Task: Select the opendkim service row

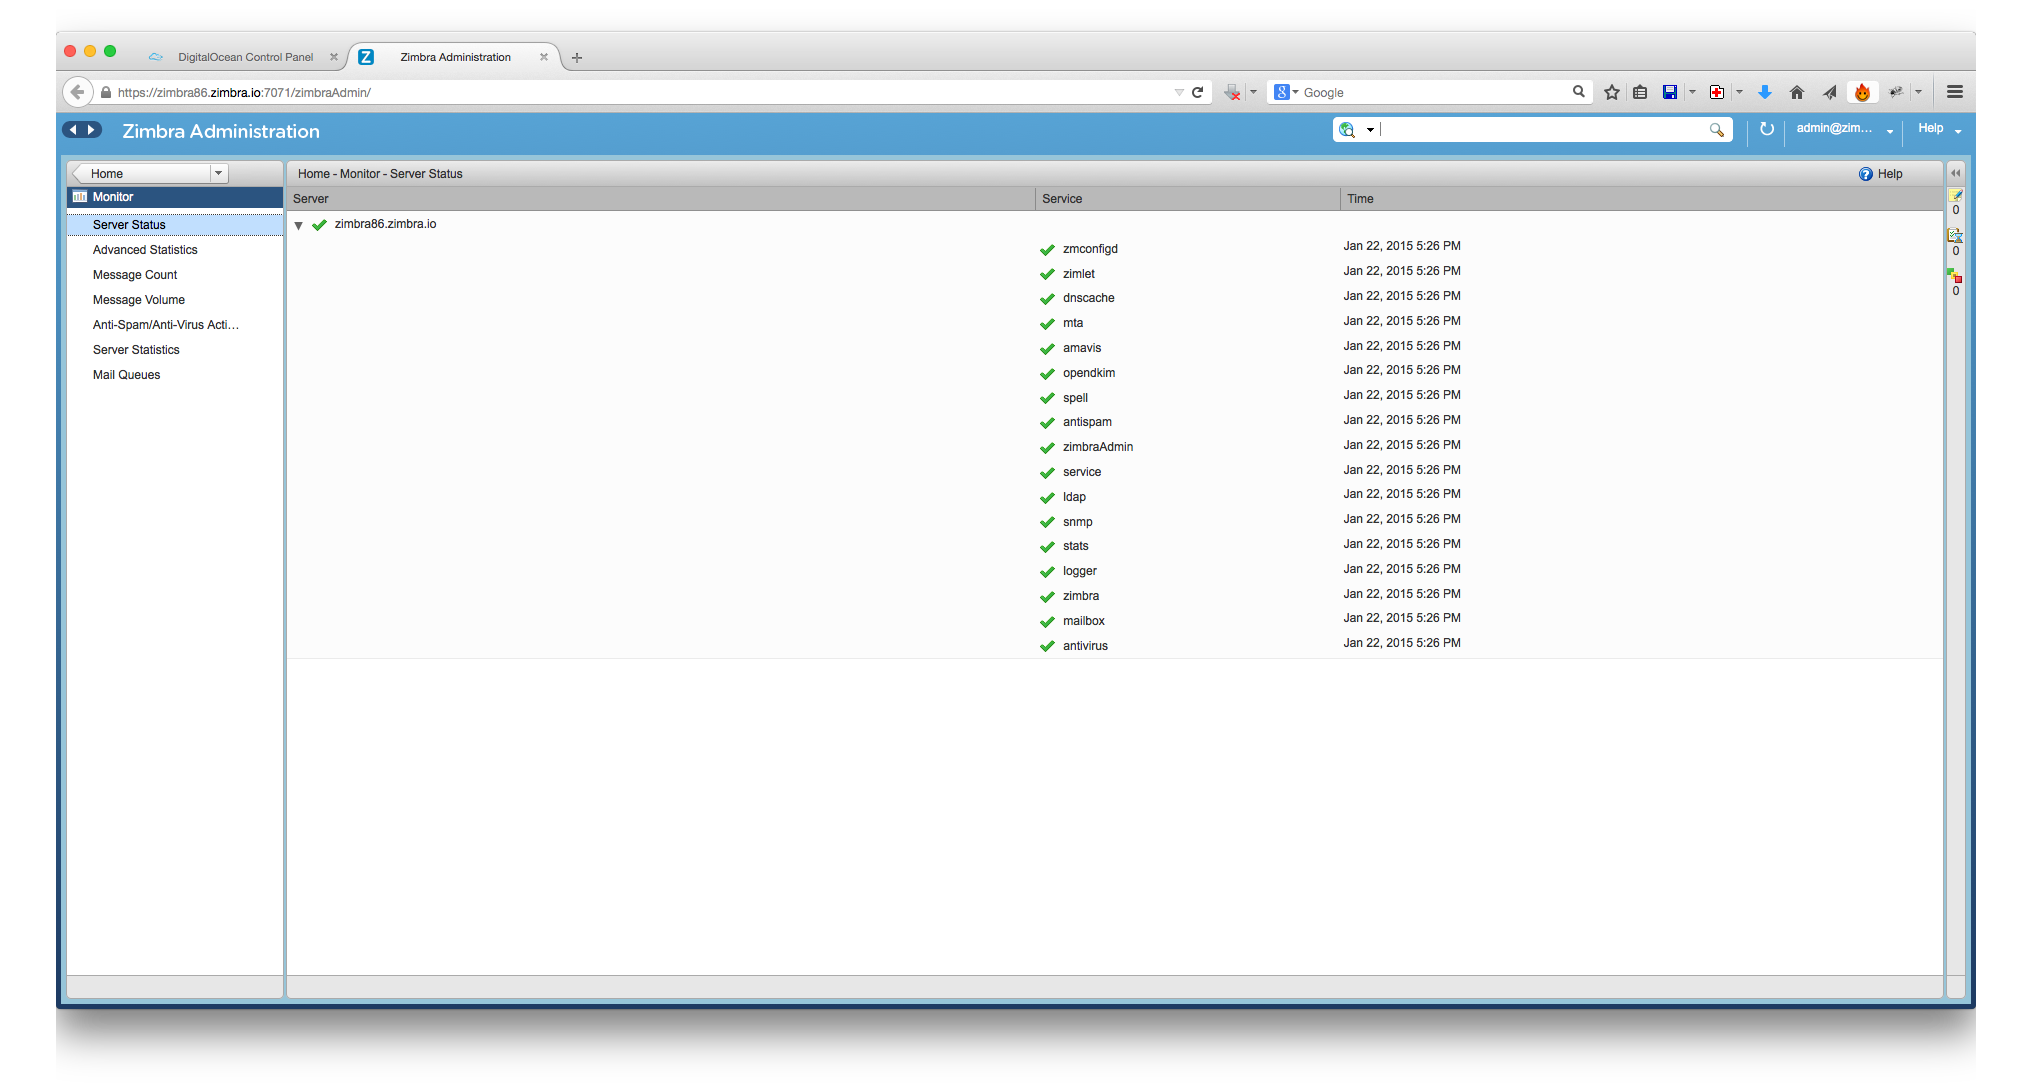Action: [1115, 372]
